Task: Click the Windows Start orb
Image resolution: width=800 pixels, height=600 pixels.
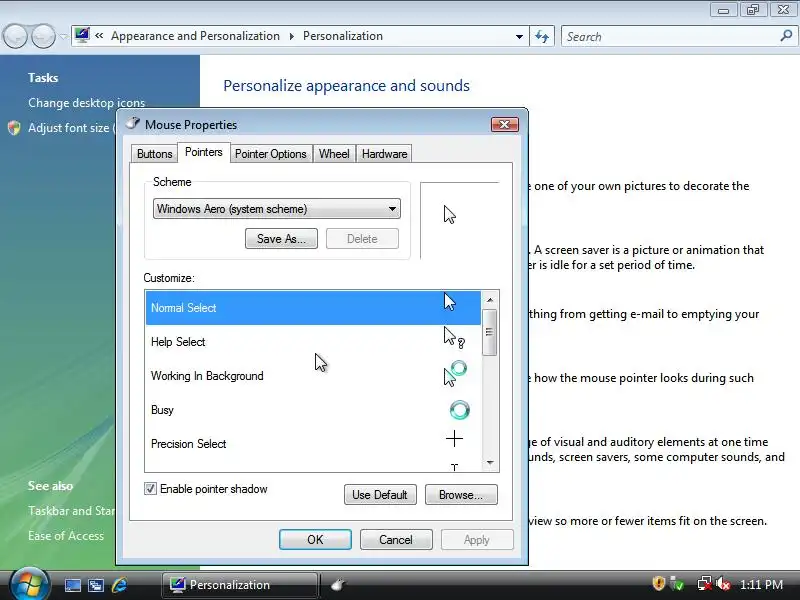Action: click(30, 585)
